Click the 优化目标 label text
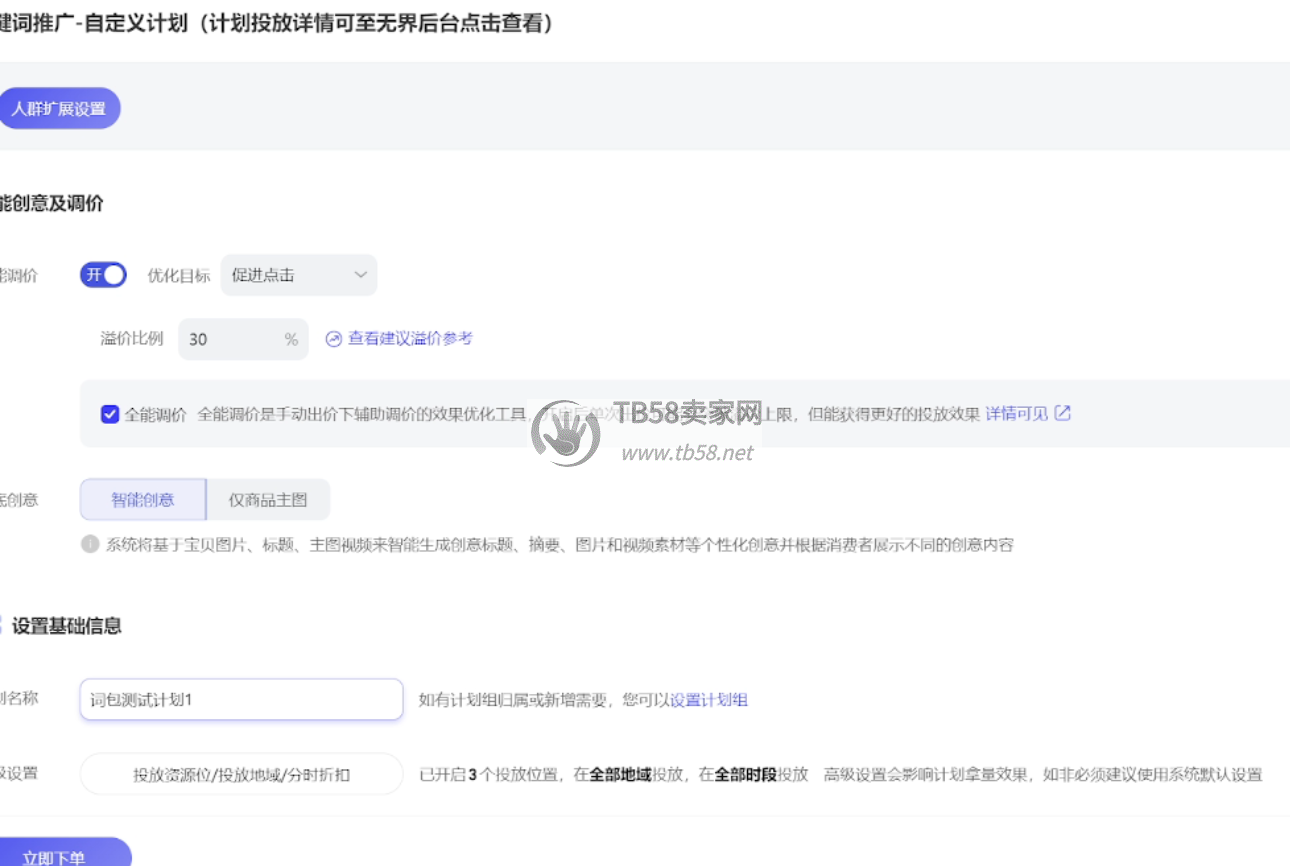 (x=179, y=275)
